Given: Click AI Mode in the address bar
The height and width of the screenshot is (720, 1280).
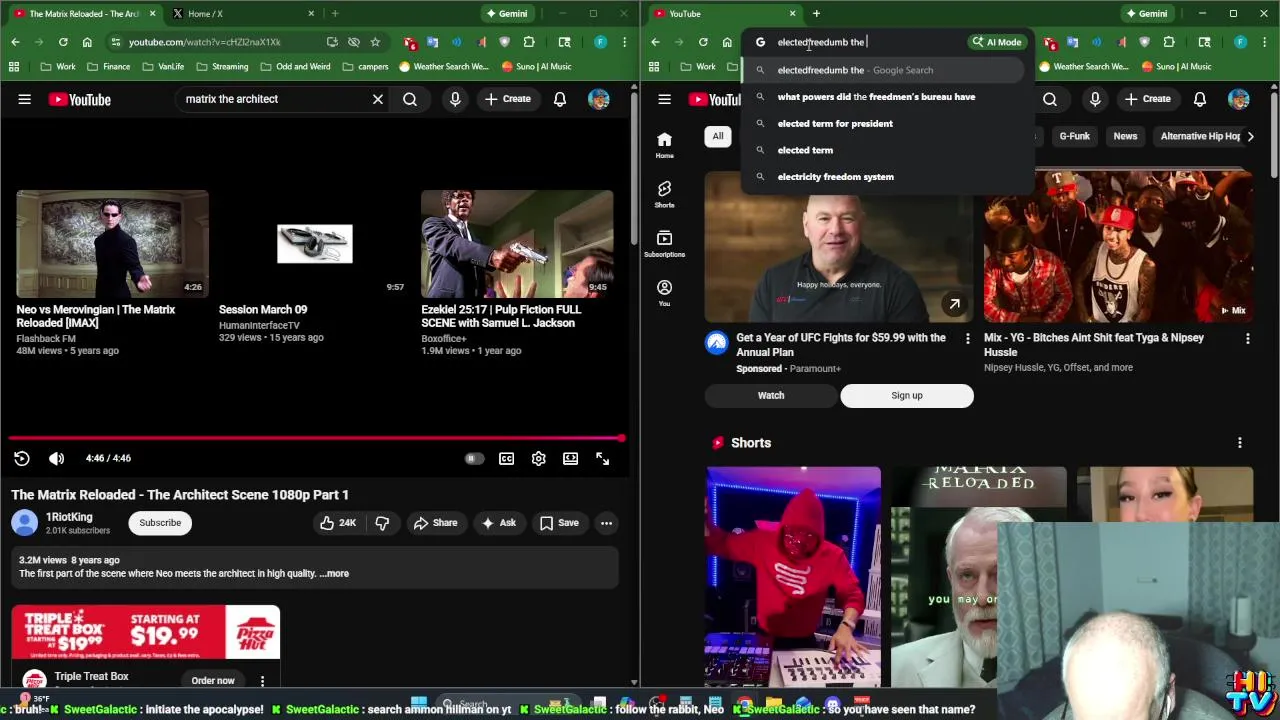Looking at the screenshot, I should tap(996, 42).
